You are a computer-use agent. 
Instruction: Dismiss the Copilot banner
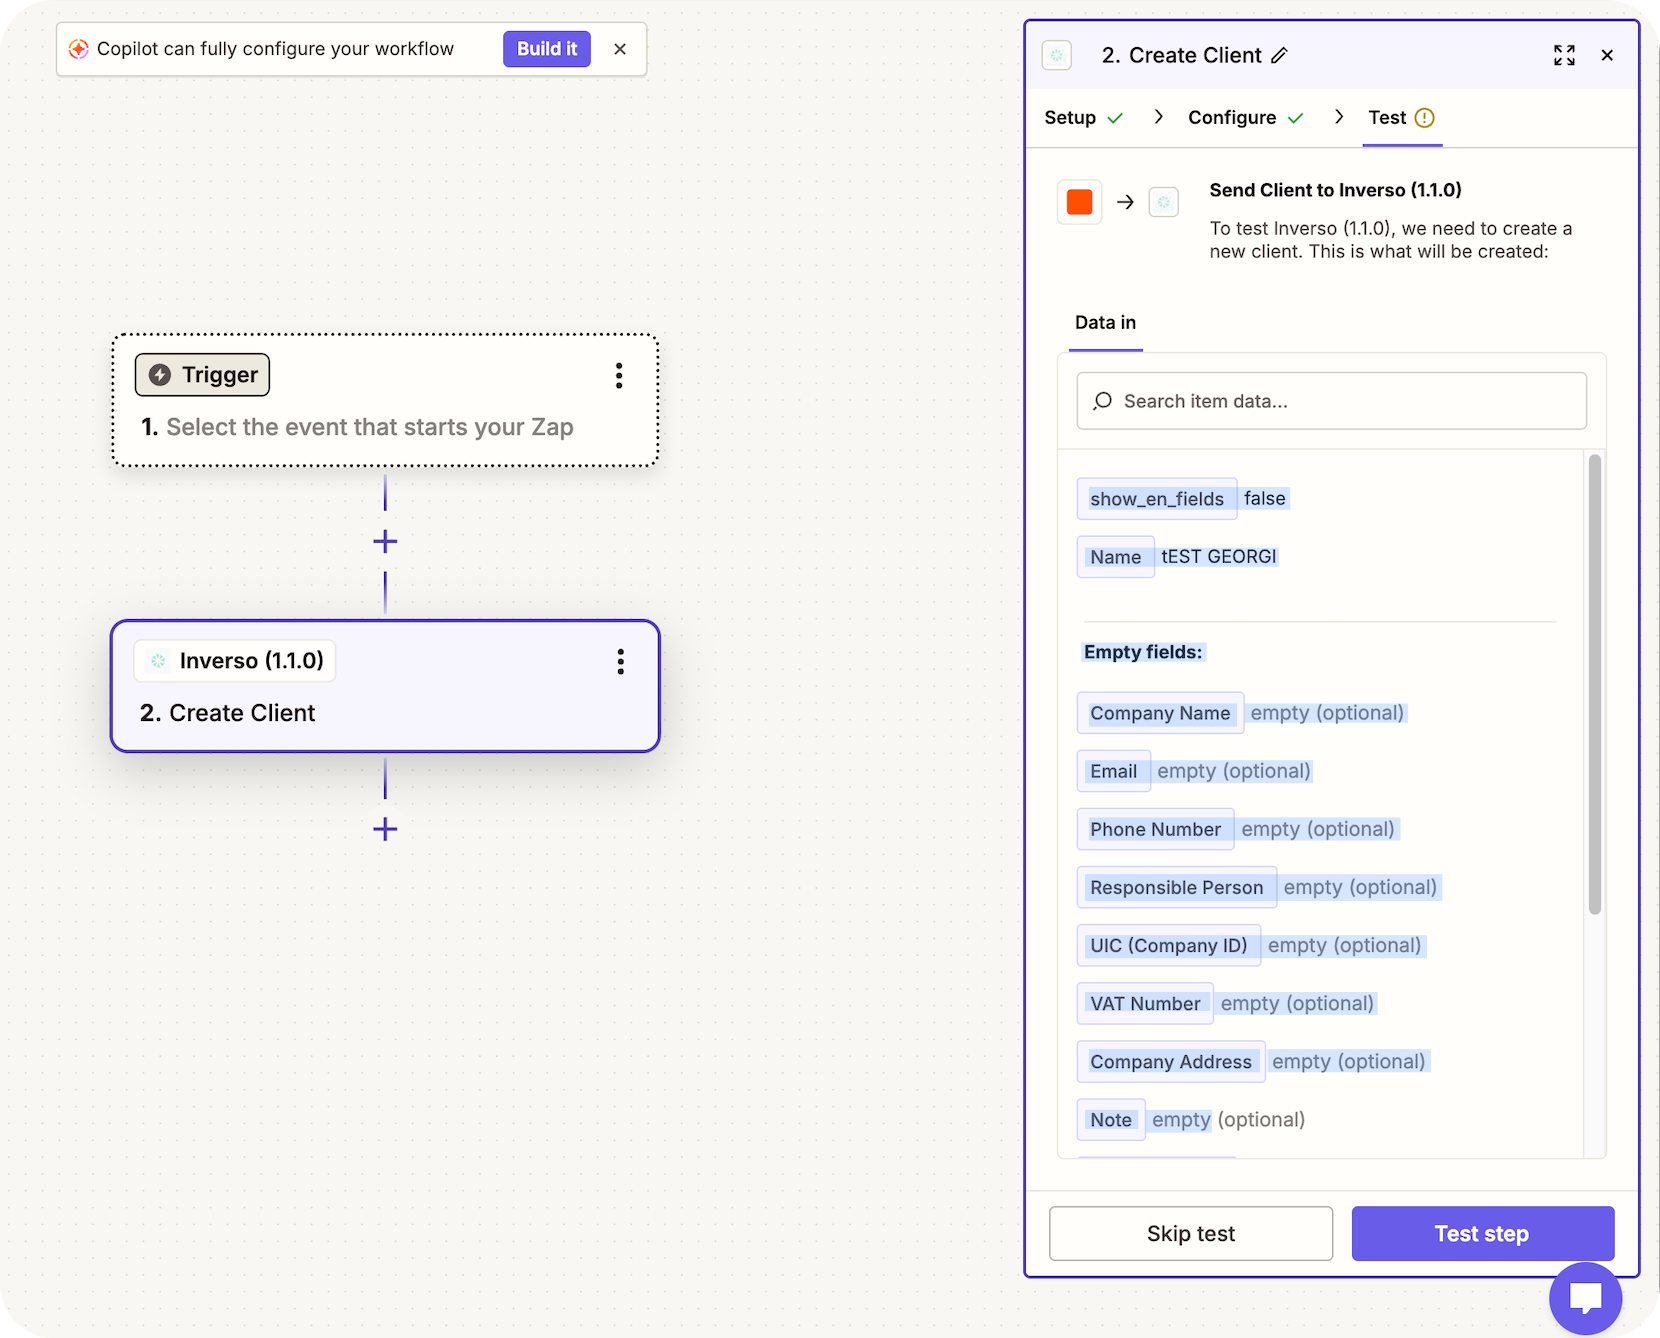[x=620, y=49]
